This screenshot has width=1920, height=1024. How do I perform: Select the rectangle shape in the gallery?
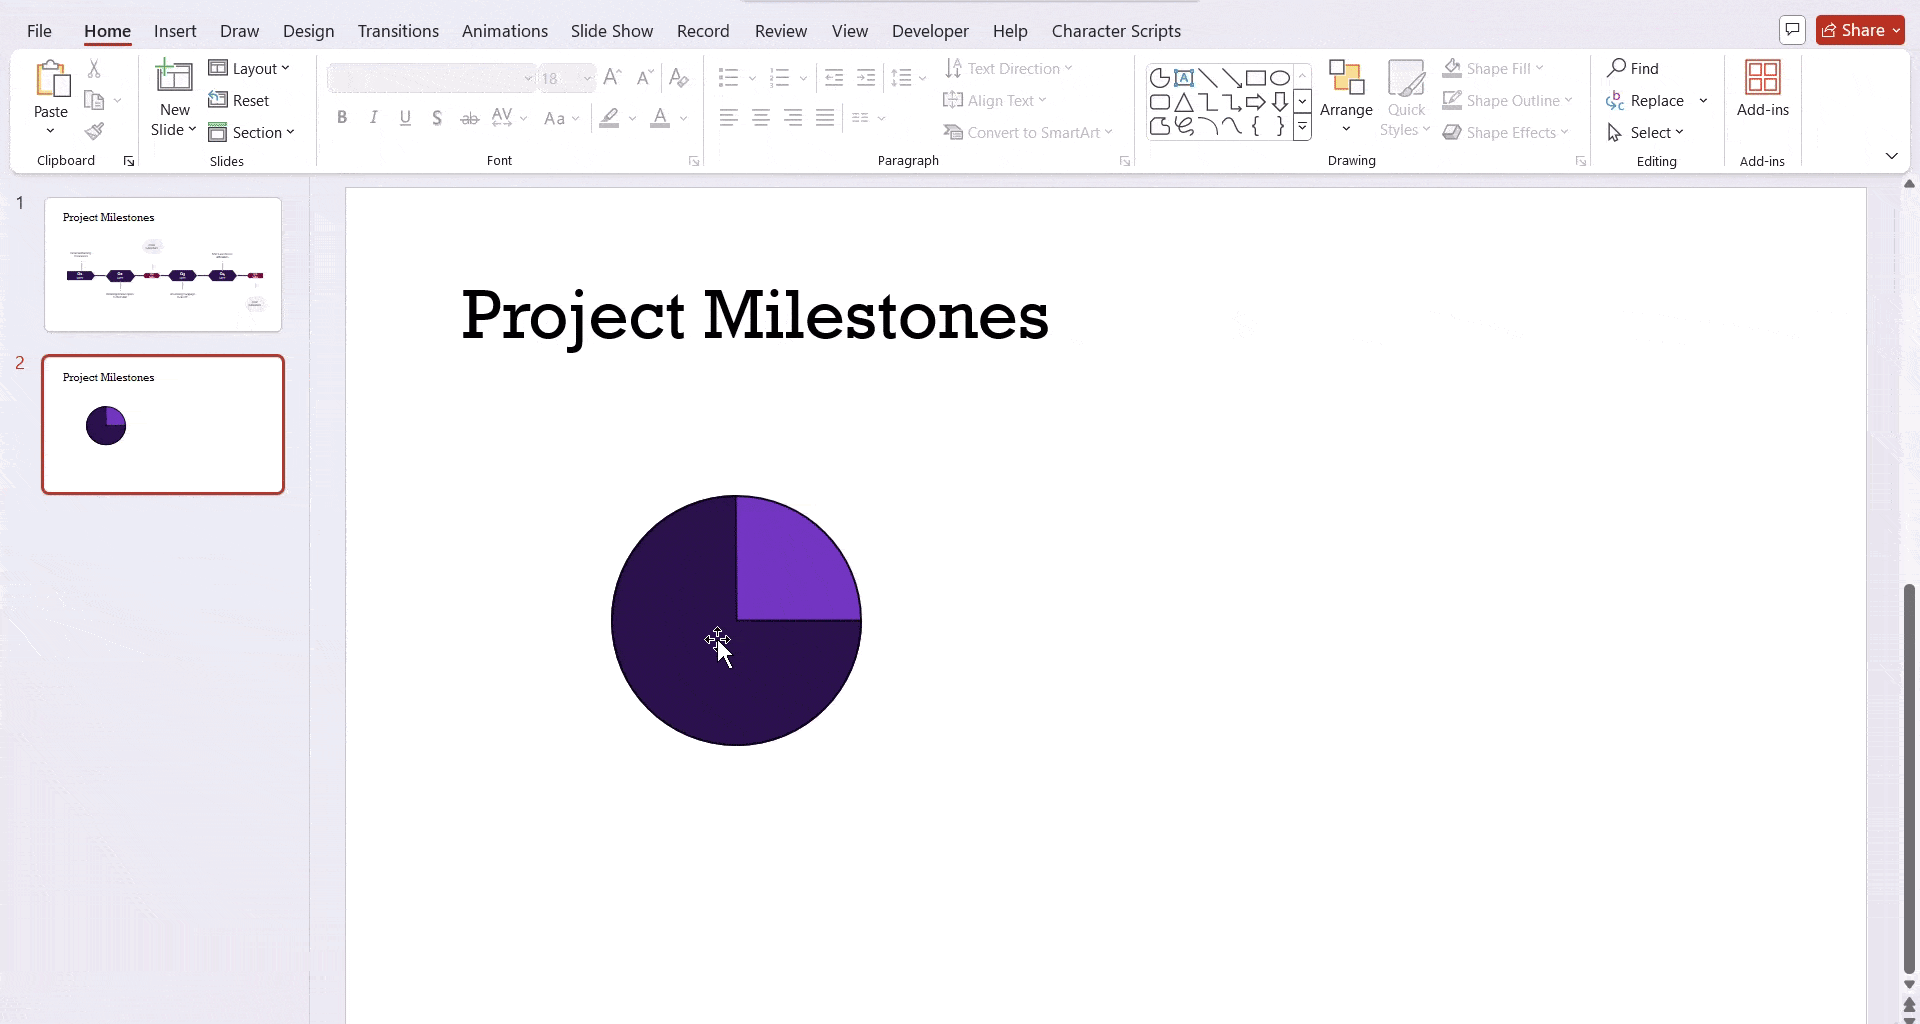[1256, 78]
